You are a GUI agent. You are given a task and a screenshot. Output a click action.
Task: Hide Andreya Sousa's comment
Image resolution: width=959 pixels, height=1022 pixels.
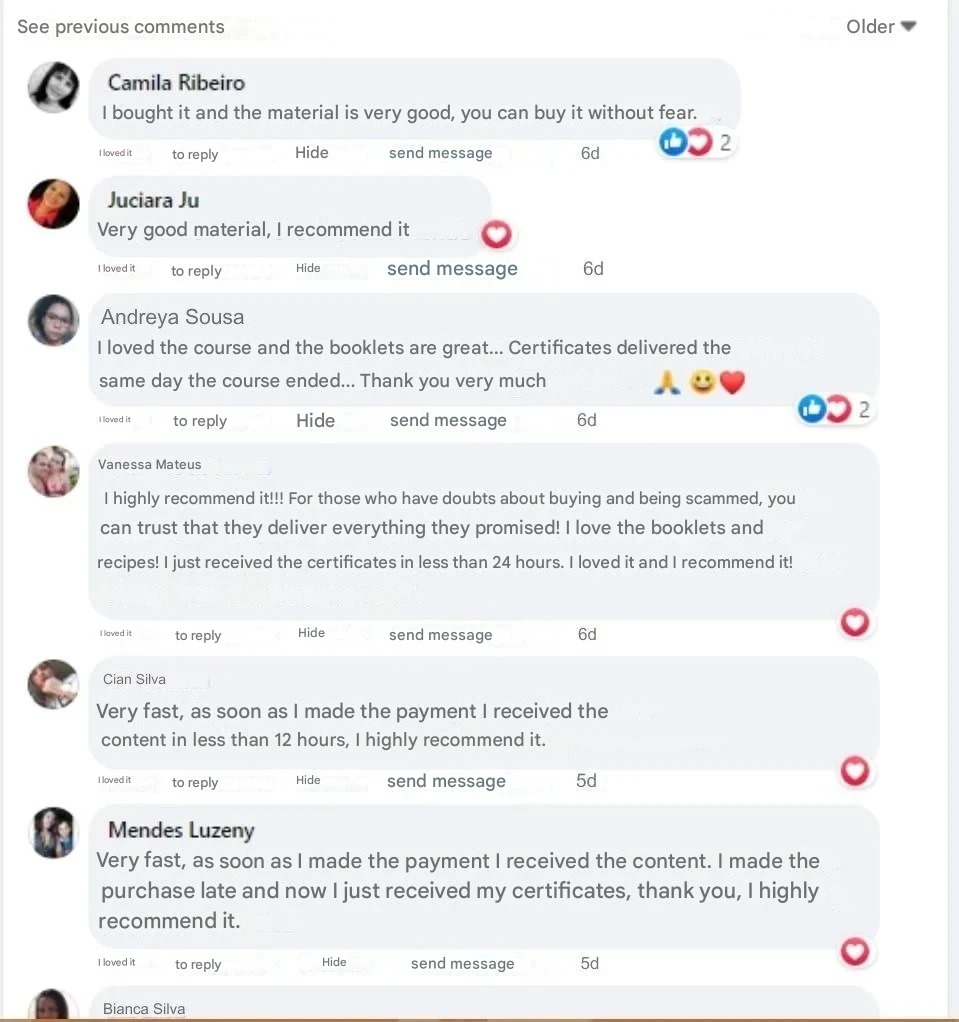click(x=315, y=421)
